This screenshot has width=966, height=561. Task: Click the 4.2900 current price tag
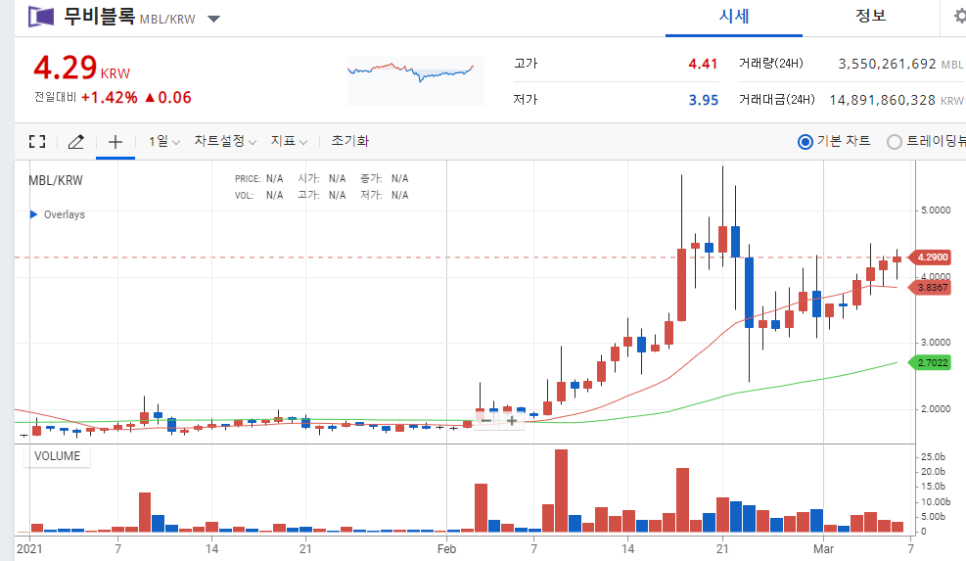931,257
